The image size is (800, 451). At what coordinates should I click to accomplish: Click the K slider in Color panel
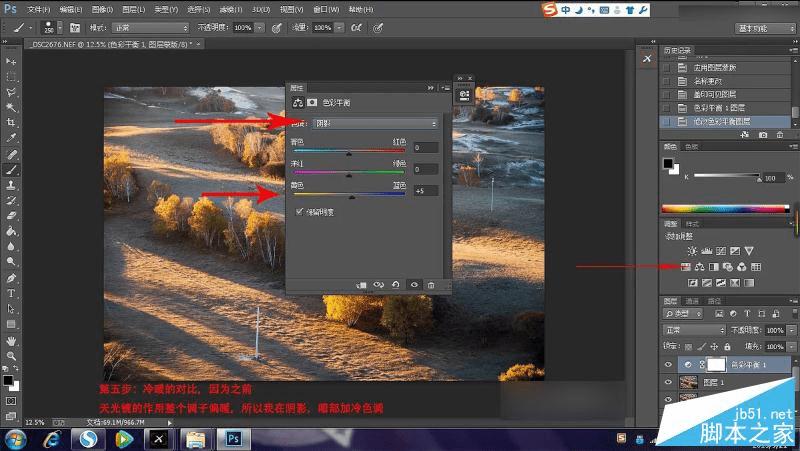point(727,176)
